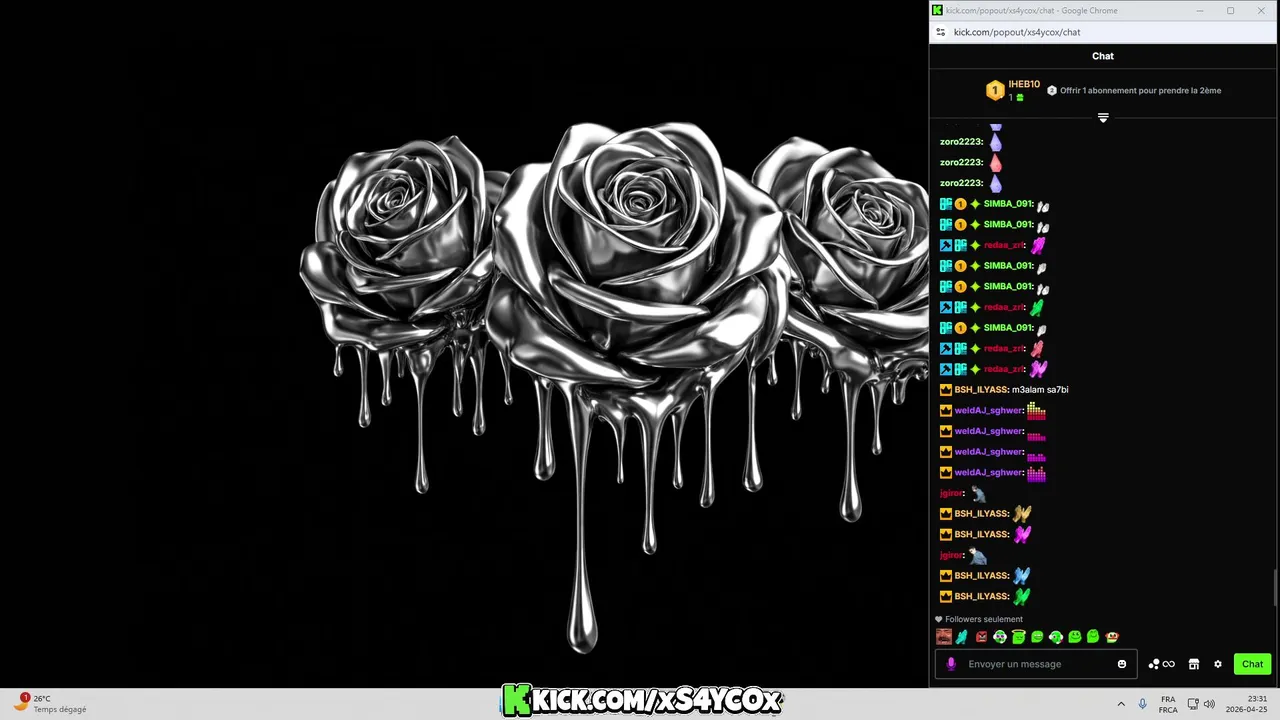Select the kick.com/popout/xs4ycox/chat URL bar
This screenshot has width=1280, height=720.
[1017, 32]
